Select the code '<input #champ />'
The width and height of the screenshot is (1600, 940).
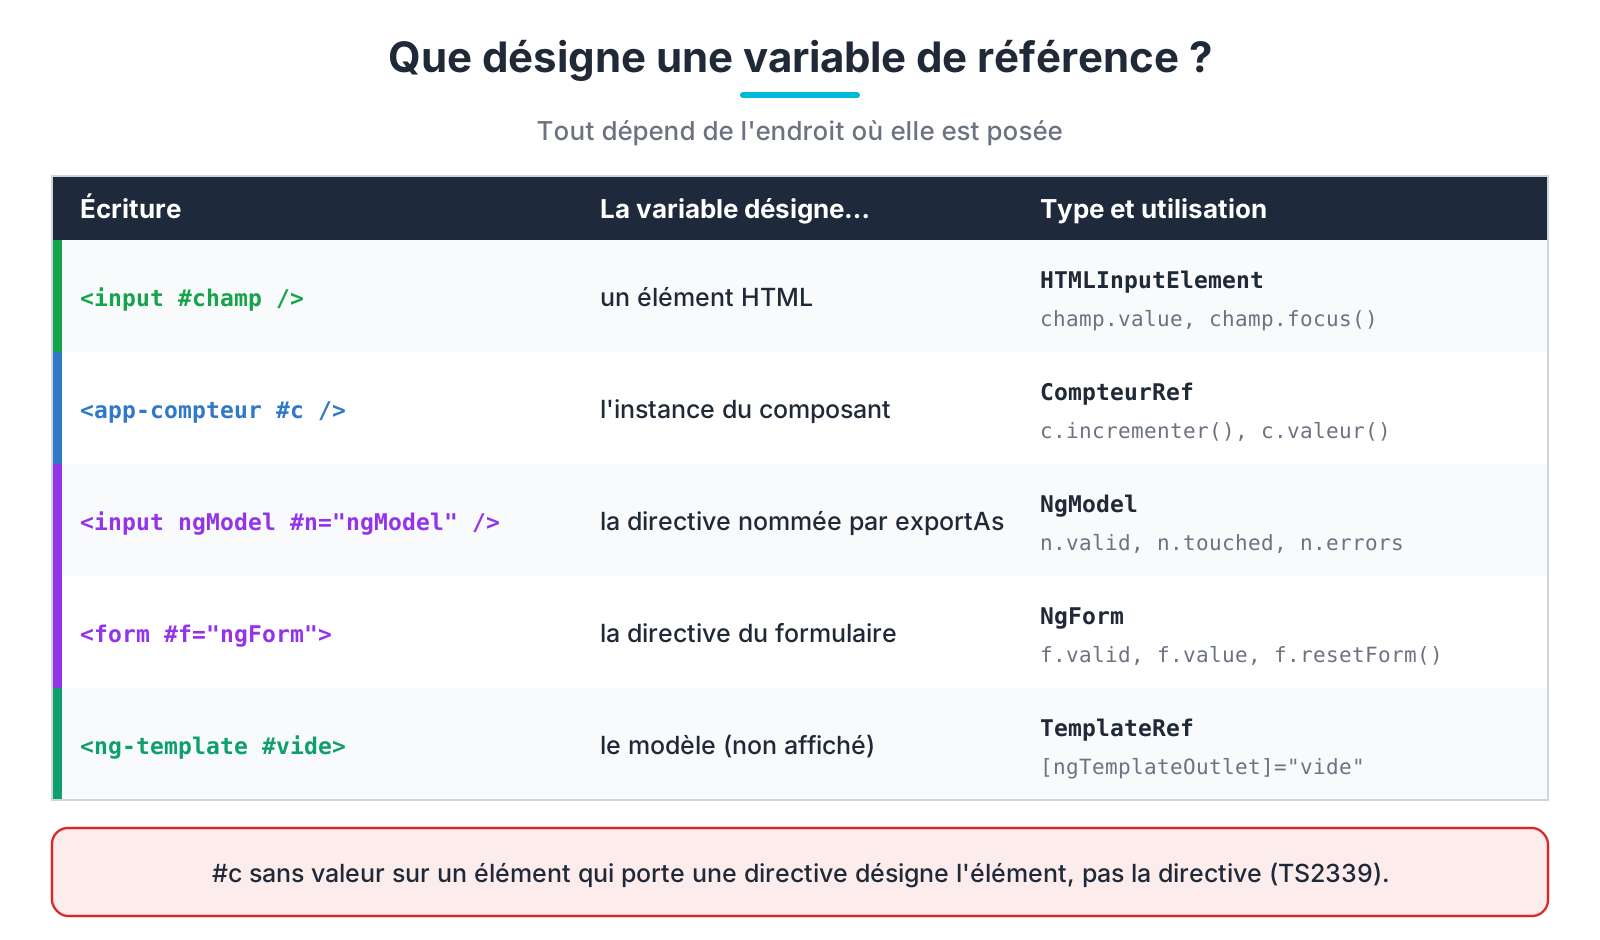coord(192,298)
